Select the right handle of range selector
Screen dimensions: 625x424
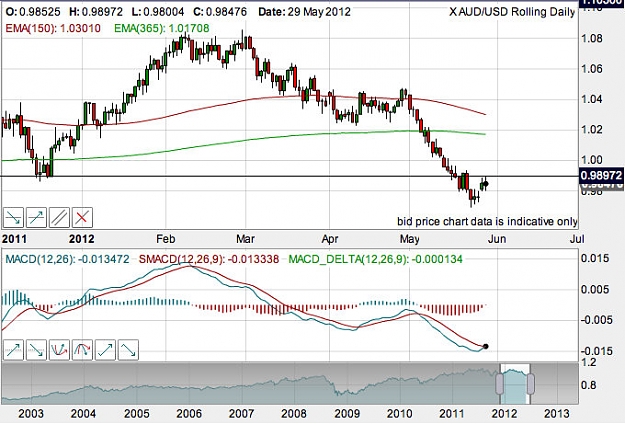click(531, 384)
